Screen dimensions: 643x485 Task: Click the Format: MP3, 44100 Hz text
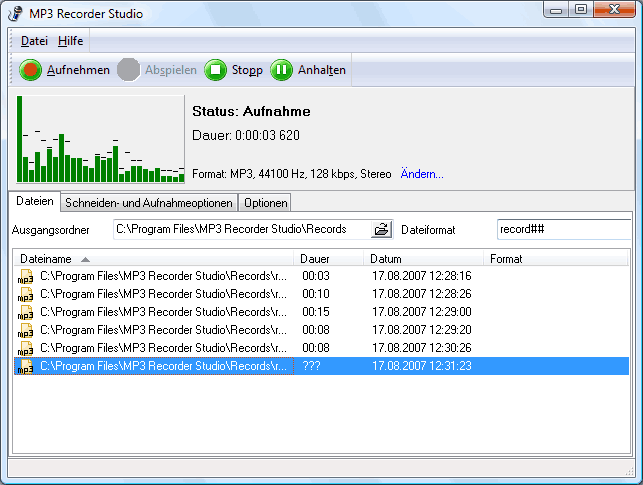(292, 174)
